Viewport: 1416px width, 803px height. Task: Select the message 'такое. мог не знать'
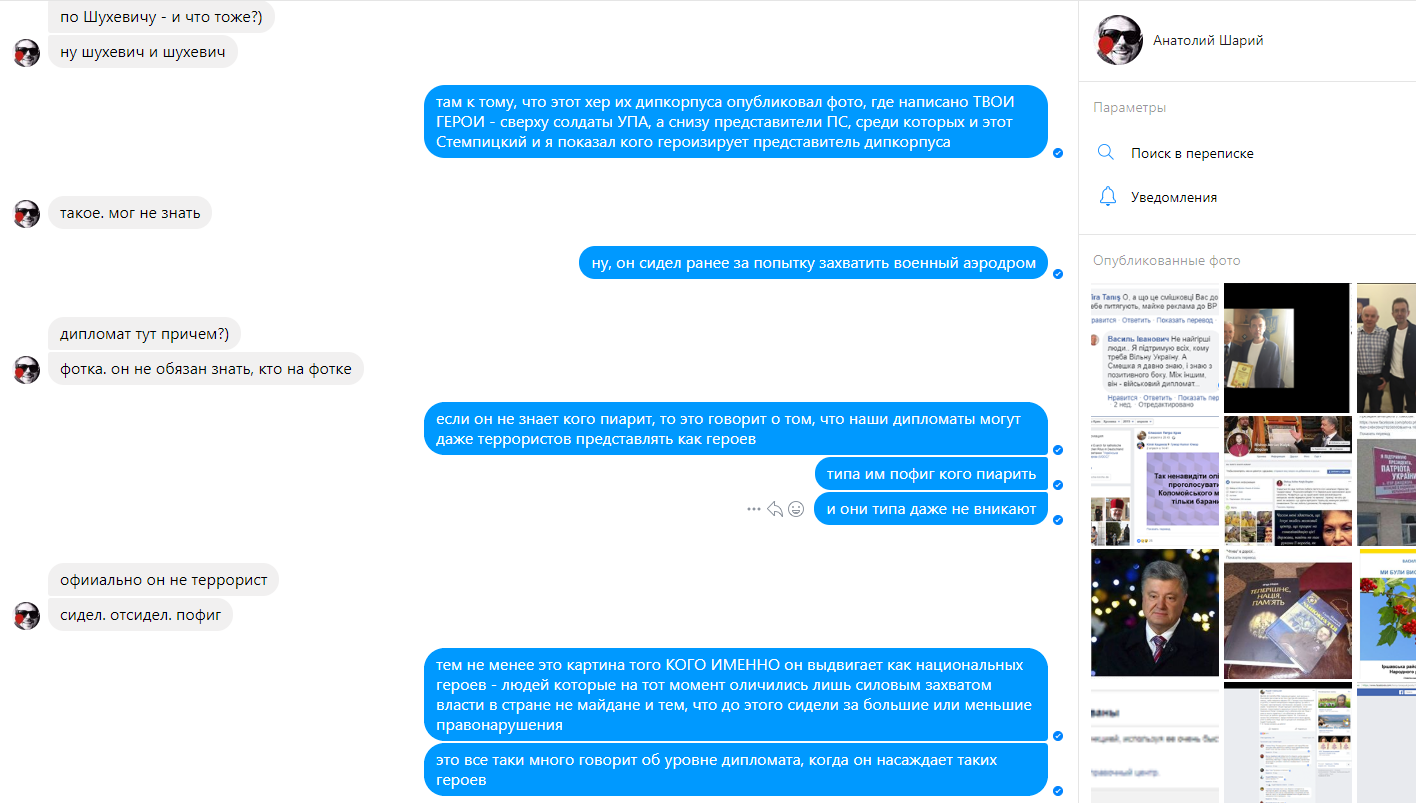130,212
